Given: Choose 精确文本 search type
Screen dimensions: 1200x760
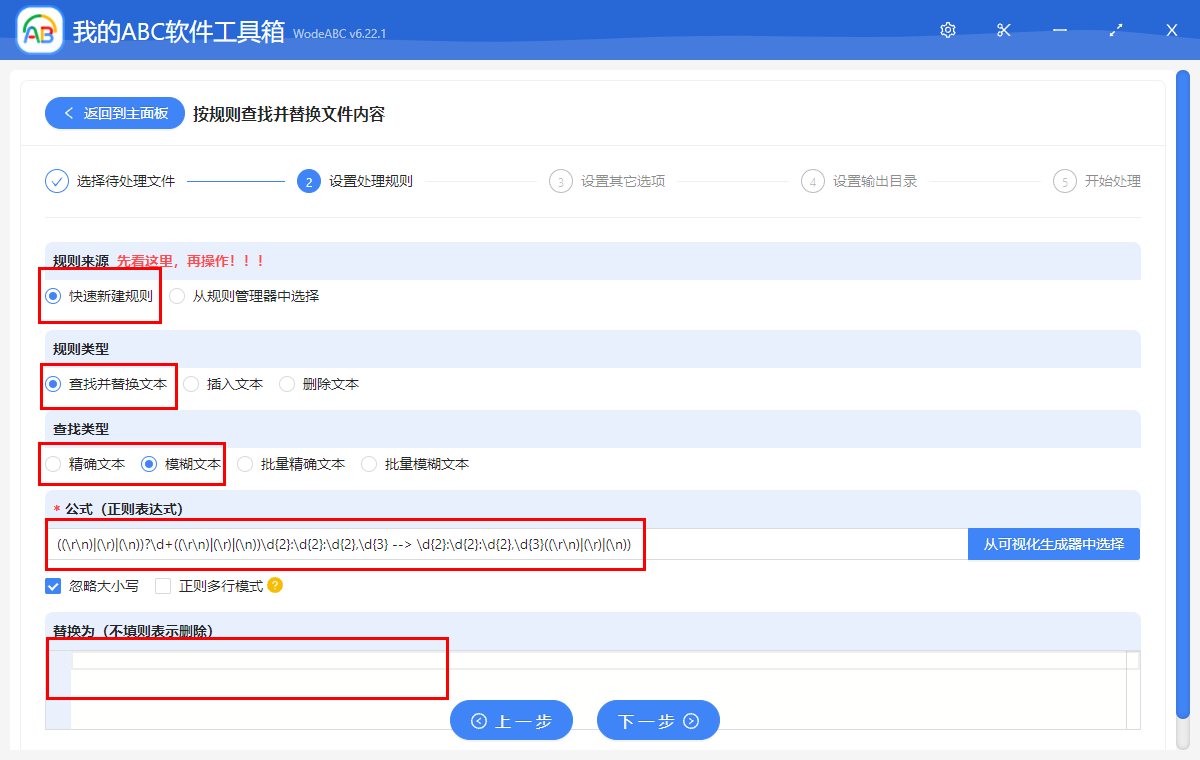Looking at the screenshot, I should click(53, 464).
